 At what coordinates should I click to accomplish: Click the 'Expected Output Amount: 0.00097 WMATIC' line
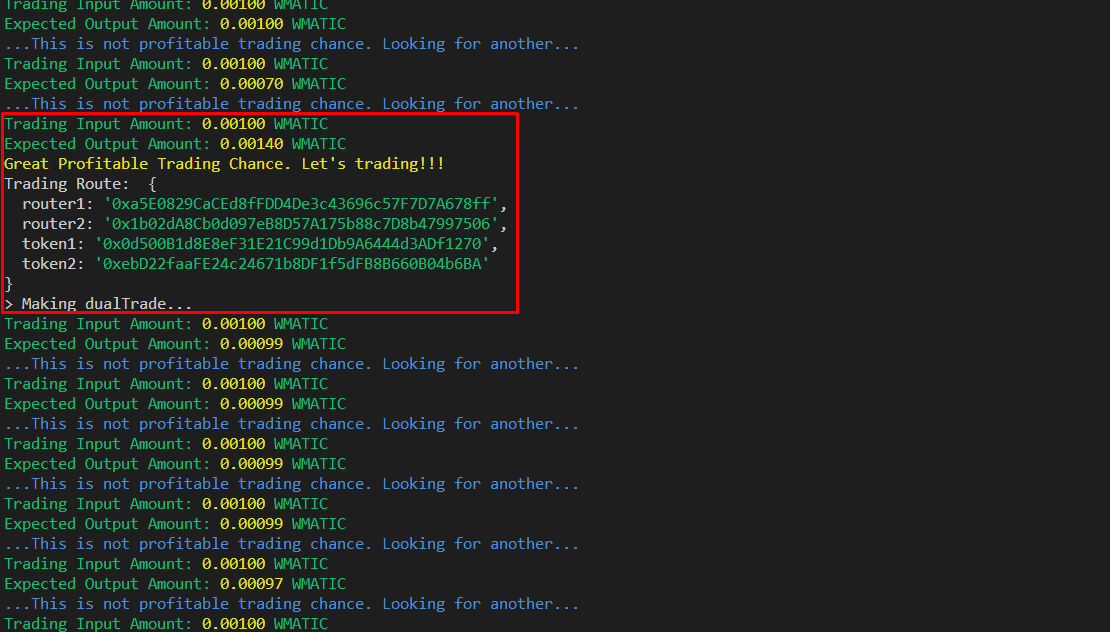point(175,584)
